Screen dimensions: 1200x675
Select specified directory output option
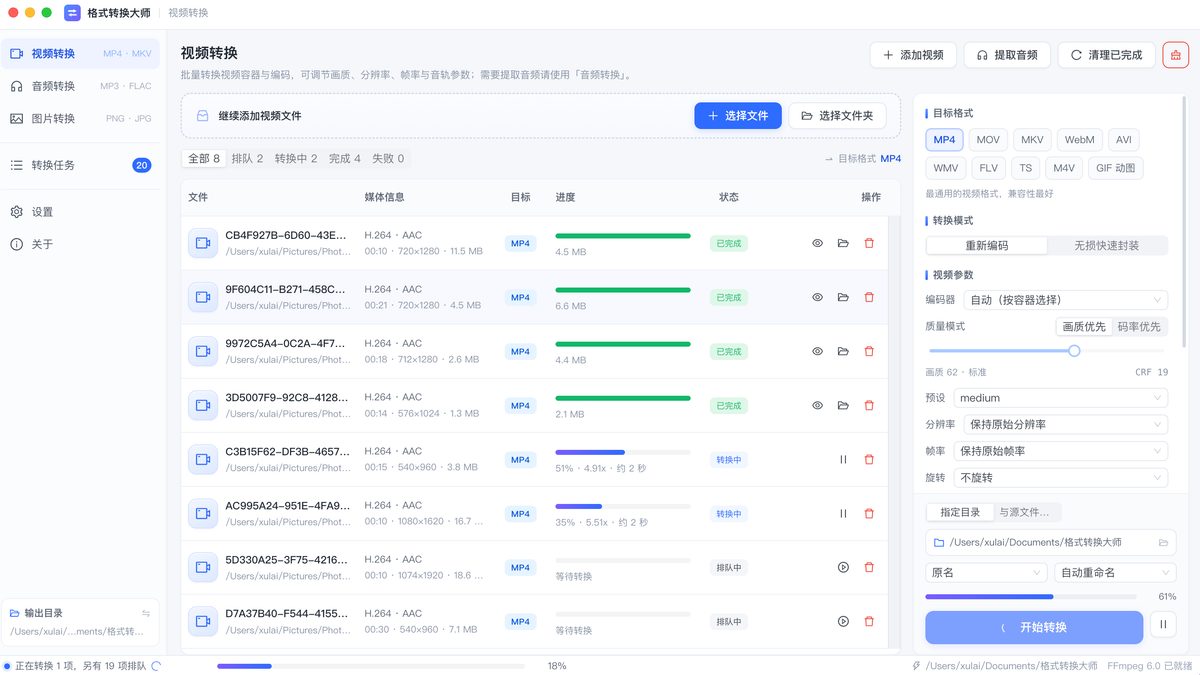pyautogui.click(x=960, y=512)
